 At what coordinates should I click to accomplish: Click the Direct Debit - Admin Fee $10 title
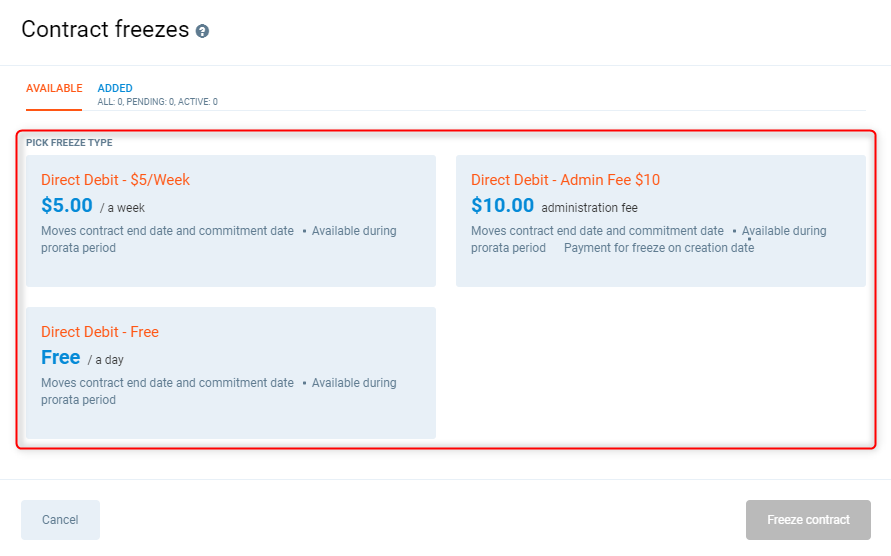565,180
